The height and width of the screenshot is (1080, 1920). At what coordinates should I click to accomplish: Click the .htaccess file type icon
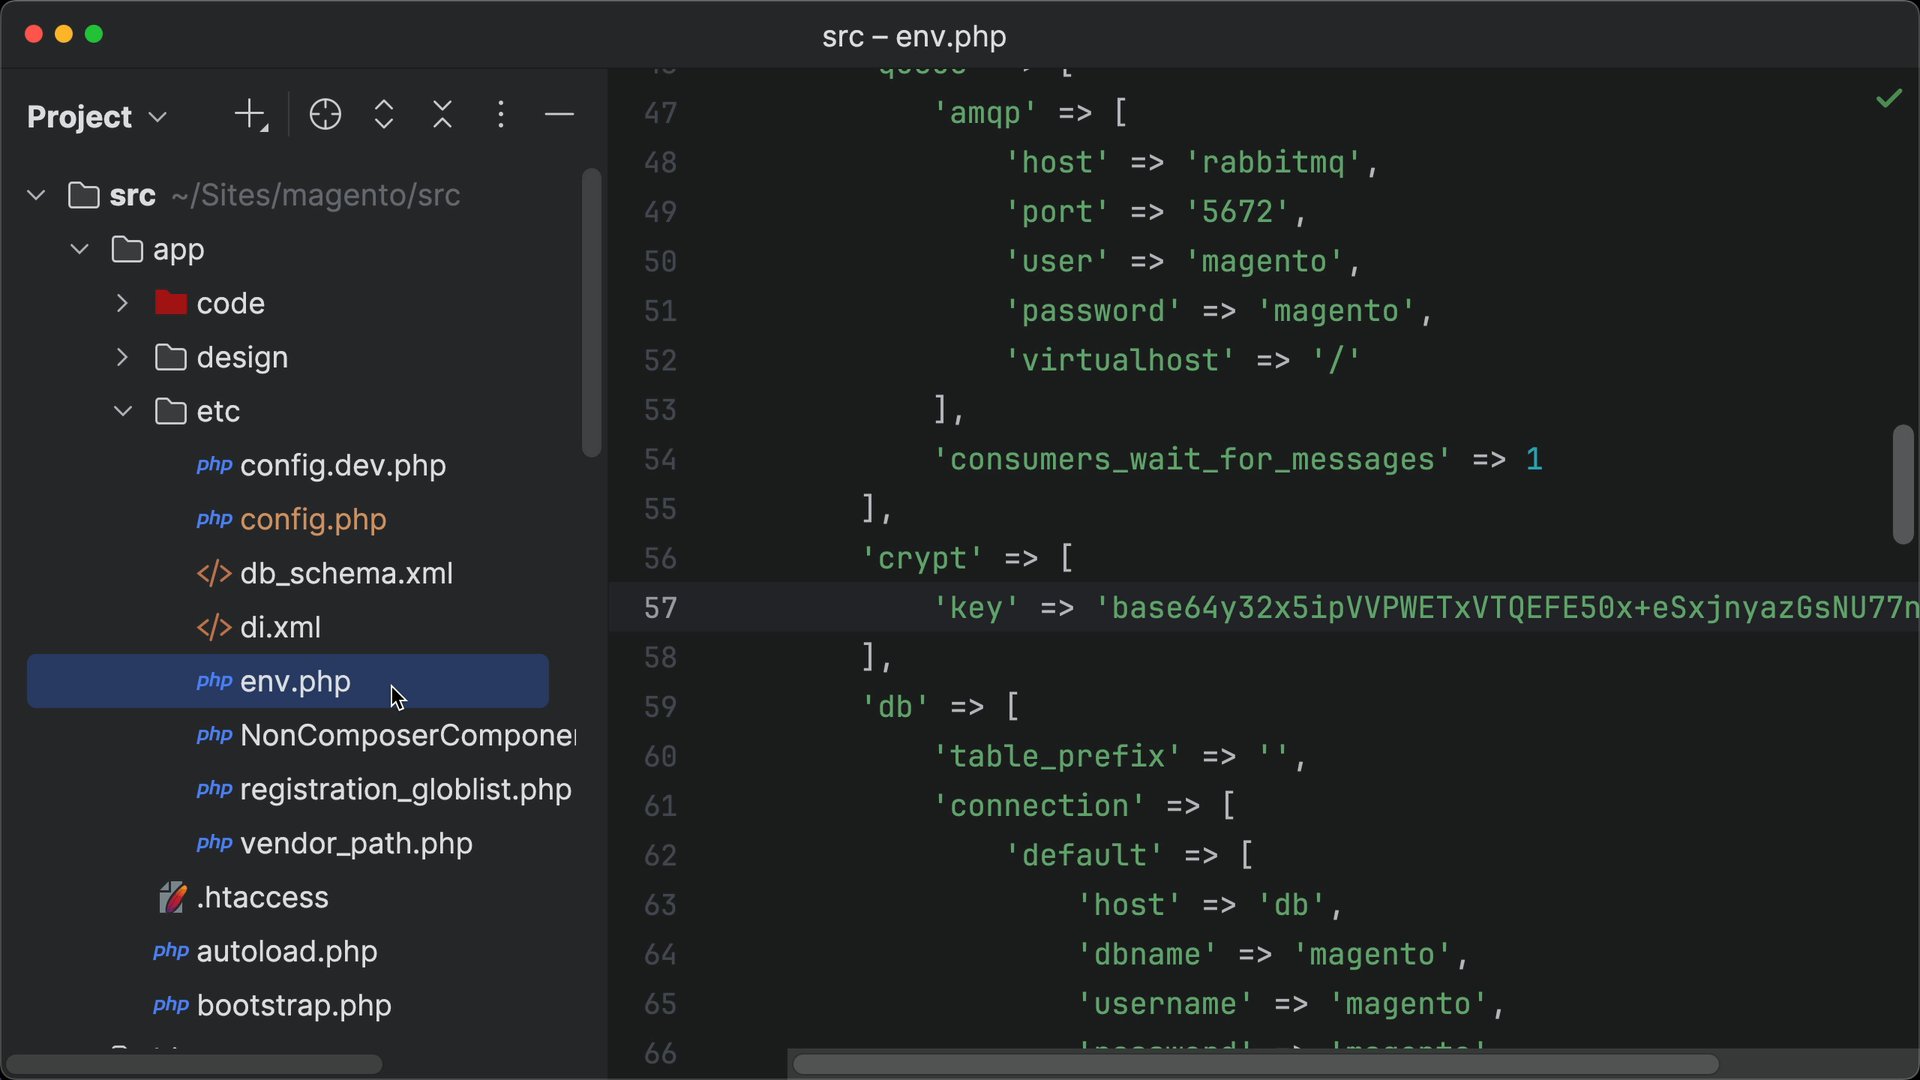[172, 897]
